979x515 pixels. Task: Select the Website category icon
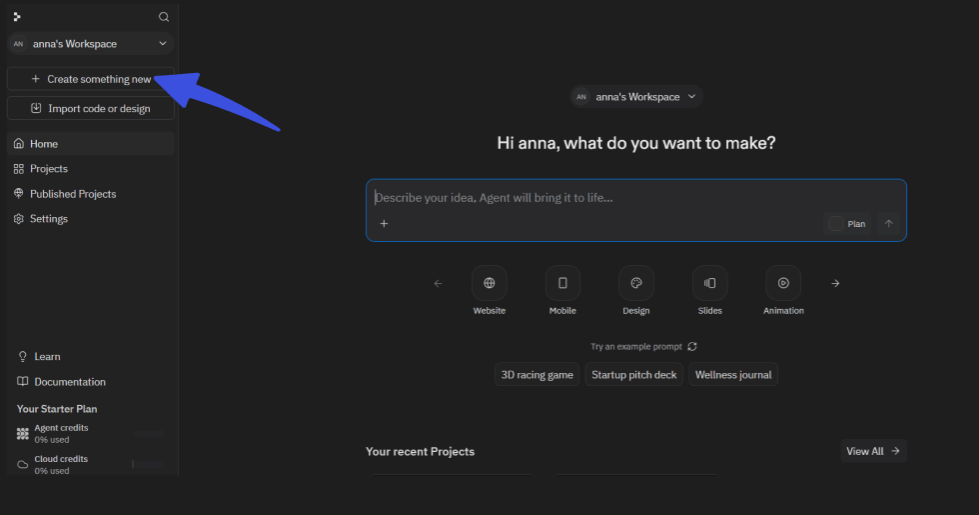489,283
